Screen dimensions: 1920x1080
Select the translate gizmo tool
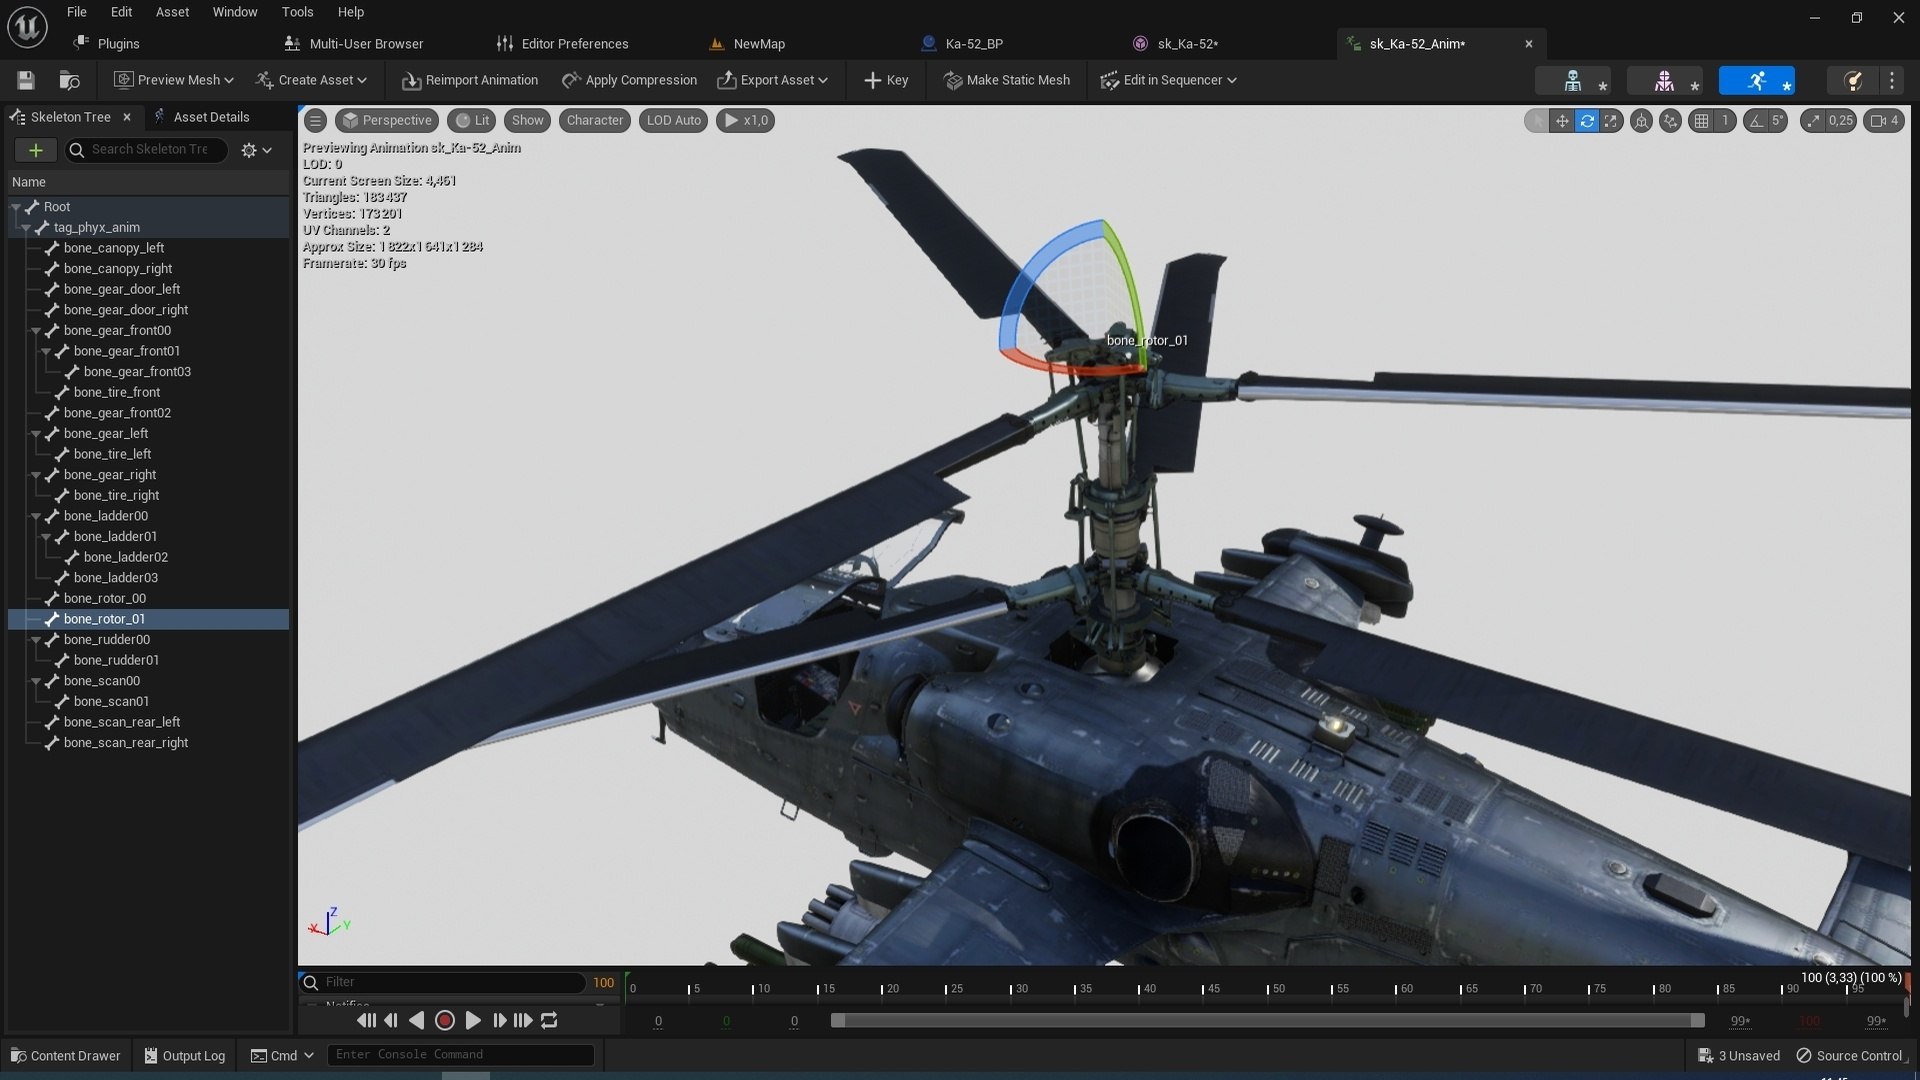pyautogui.click(x=1562, y=121)
